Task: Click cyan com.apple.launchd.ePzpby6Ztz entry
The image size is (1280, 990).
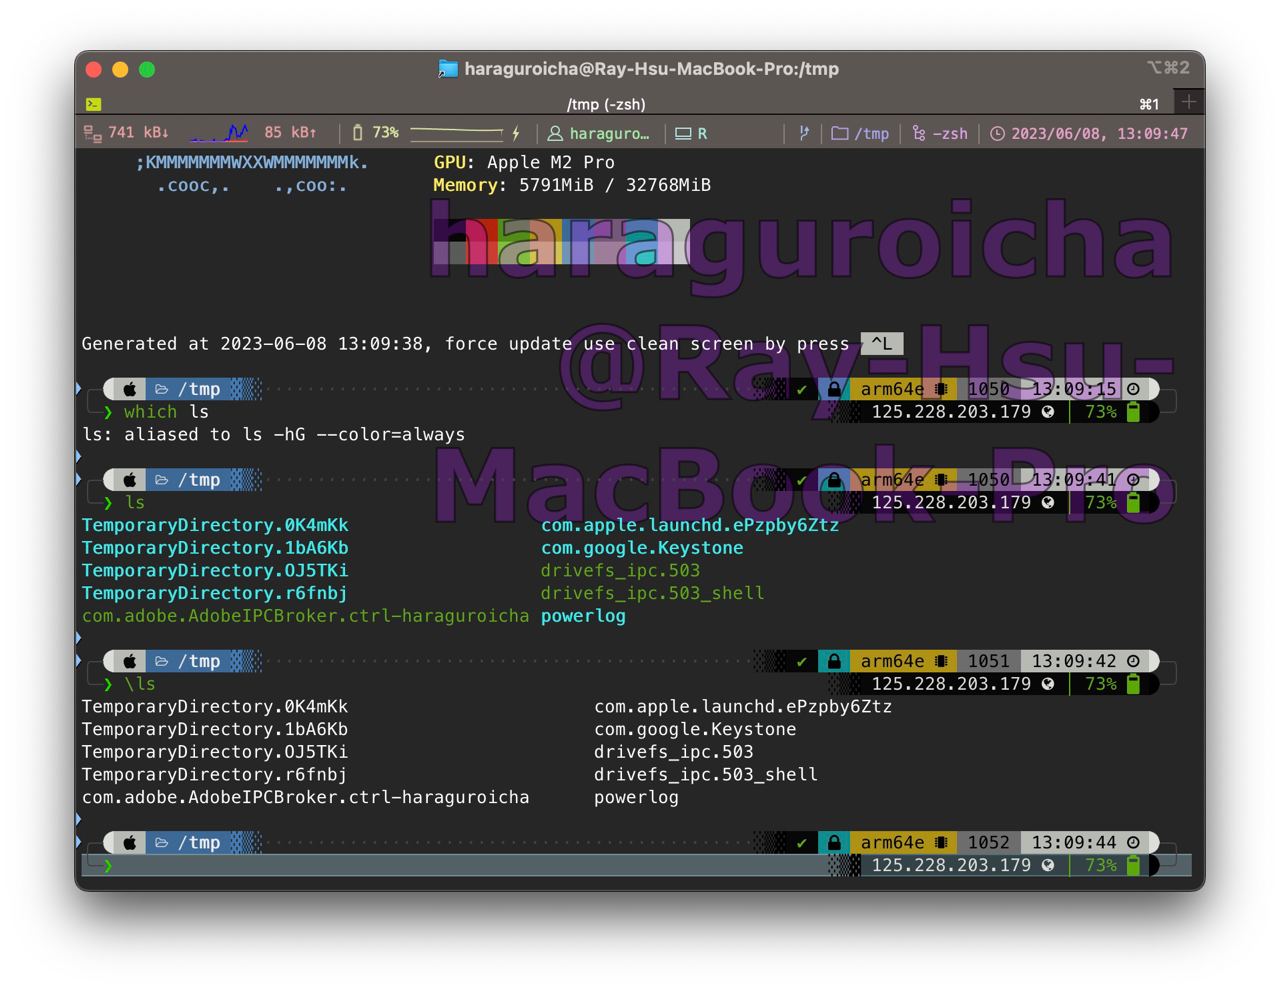Action: [x=690, y=525]
